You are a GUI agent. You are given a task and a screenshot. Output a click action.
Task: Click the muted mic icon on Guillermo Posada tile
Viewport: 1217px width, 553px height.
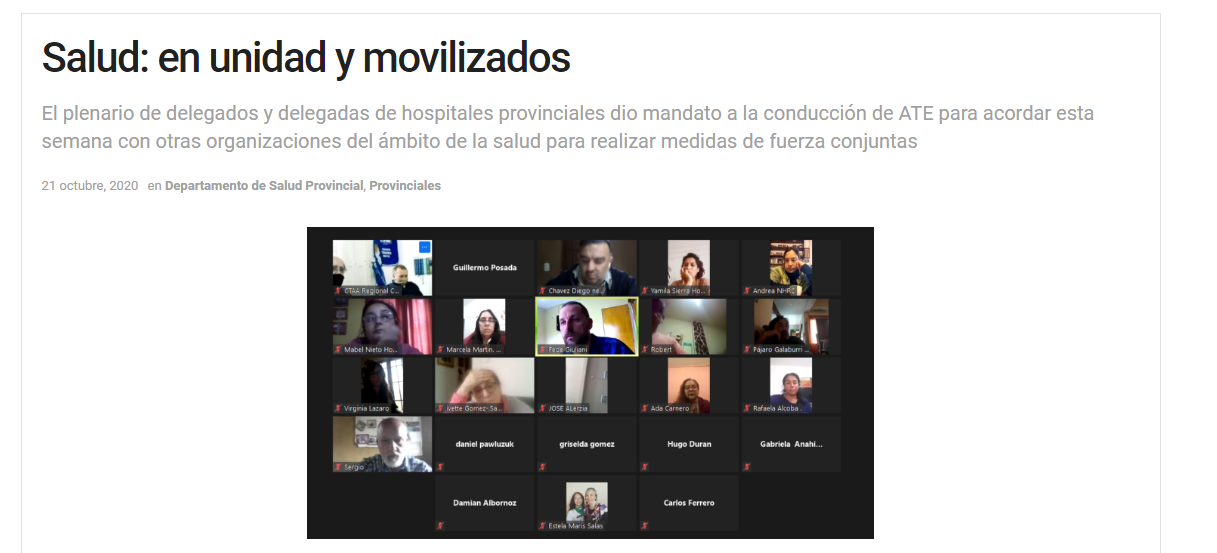coord(440,291)
